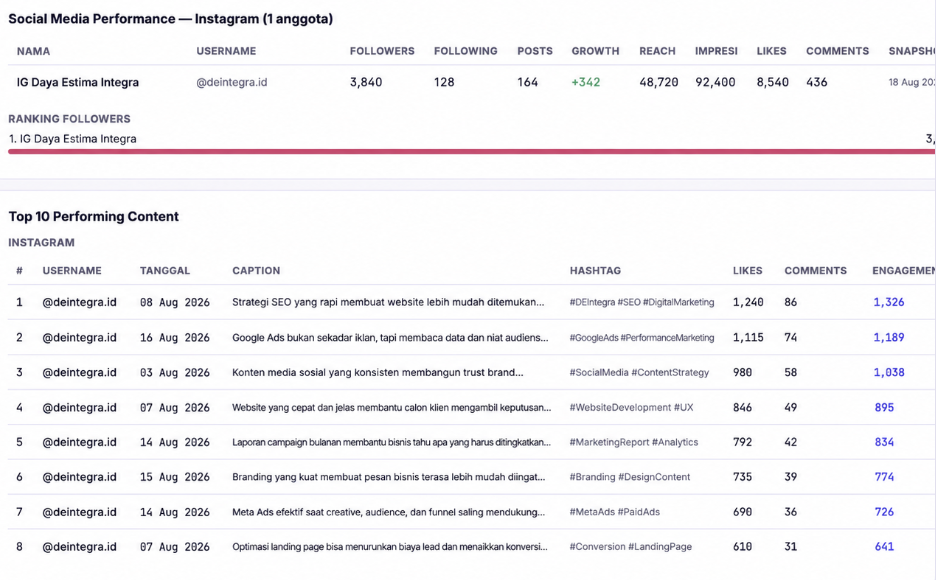Click the 92,400 impressions value
This screenshot has height=580, width=936.
(x=715, y=82)
